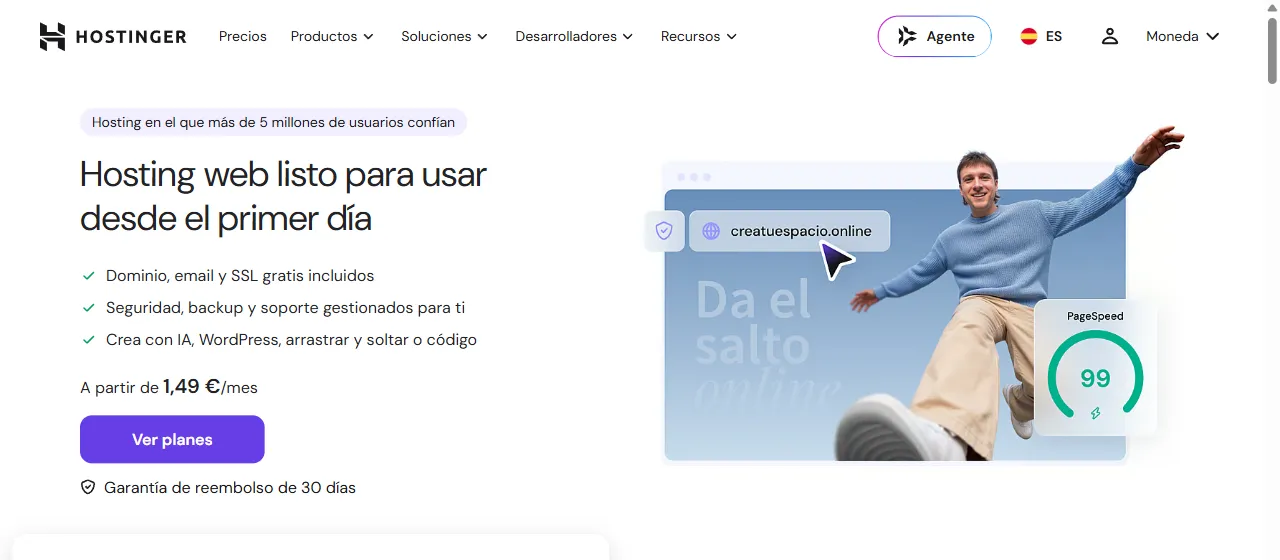Click the lightning bolt under PageSpeed score
Image resolution: width=1280 pixels, height=560 pixels.
pos(1095,413)
